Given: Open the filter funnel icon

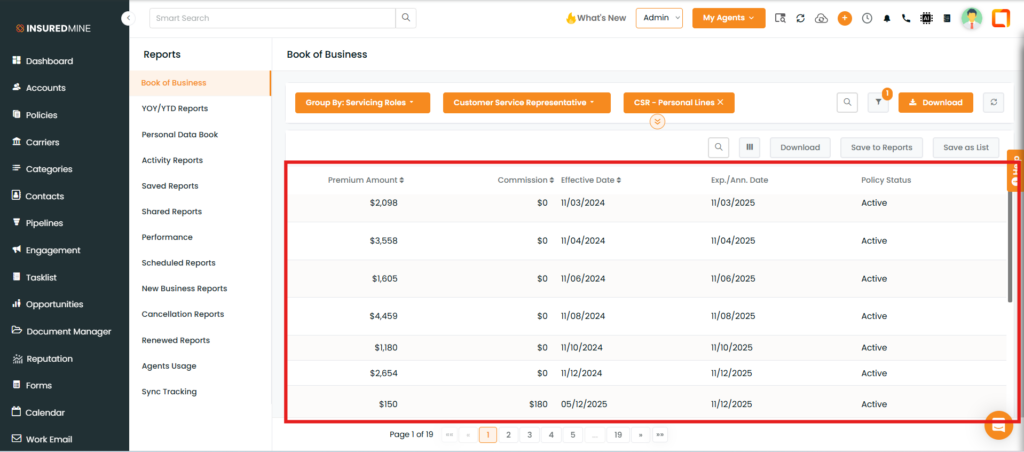Looking at the screenshot, I should [x=878, y=102].
